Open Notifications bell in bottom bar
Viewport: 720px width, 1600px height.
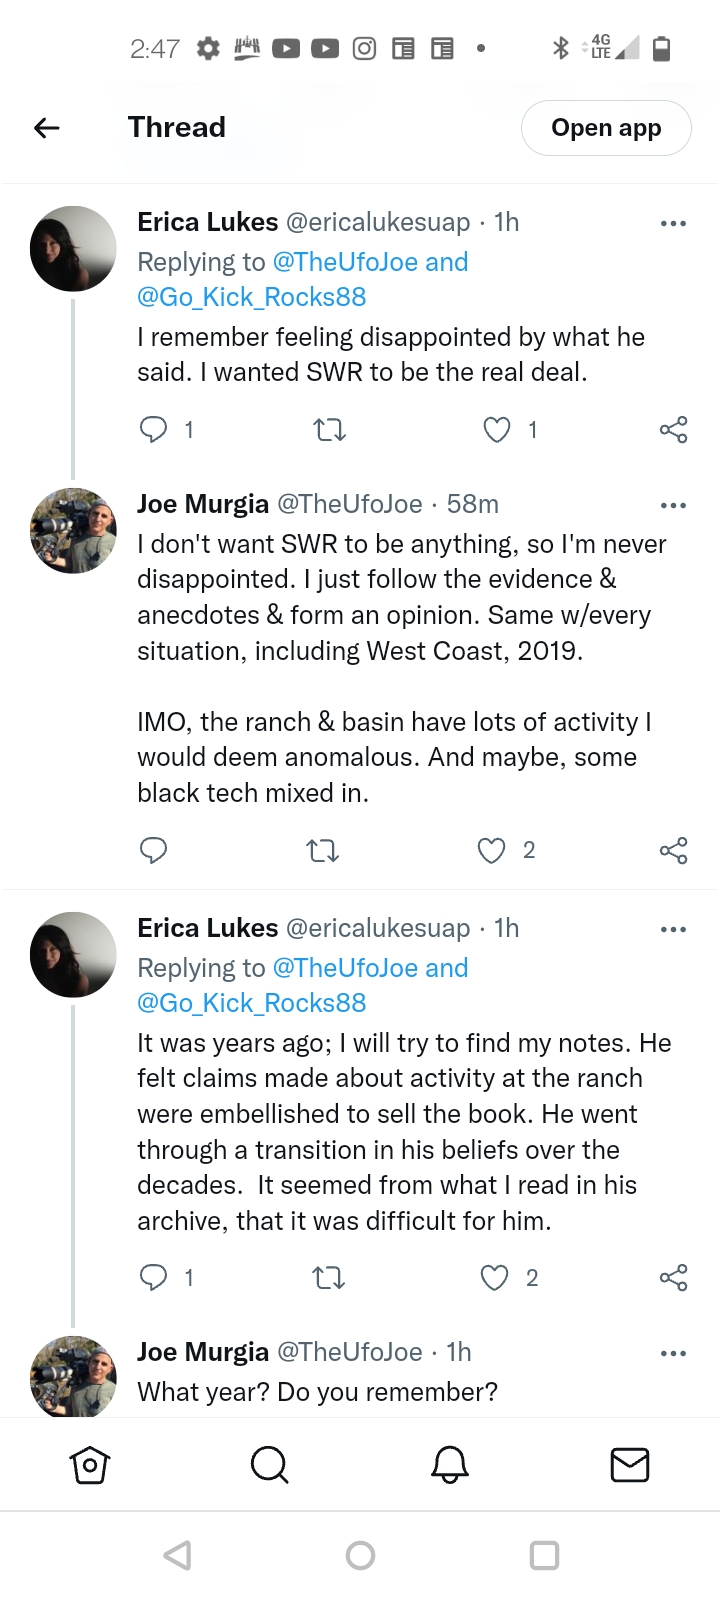[449, 1465]
